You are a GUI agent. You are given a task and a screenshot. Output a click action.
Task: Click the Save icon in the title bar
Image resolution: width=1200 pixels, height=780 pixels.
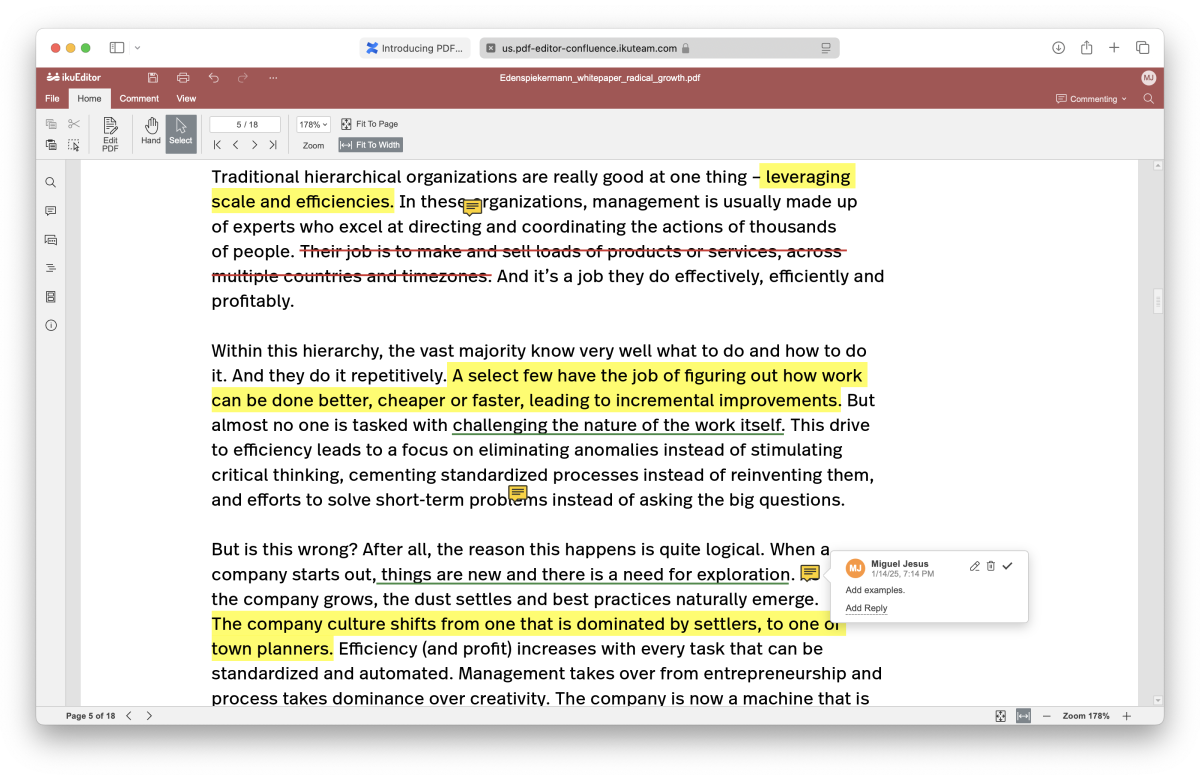tap(152, 78)
